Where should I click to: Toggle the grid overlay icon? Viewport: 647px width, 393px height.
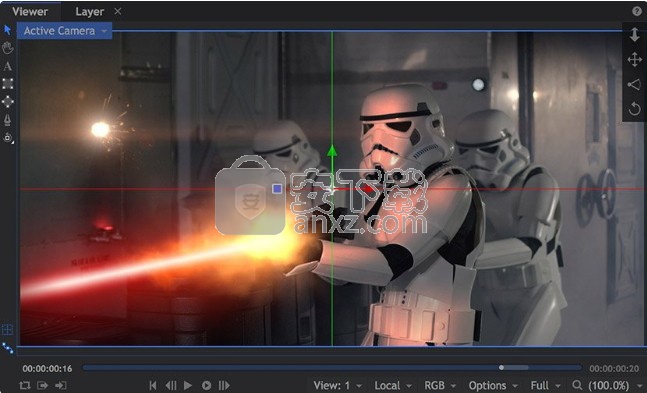tap(7, 329)
